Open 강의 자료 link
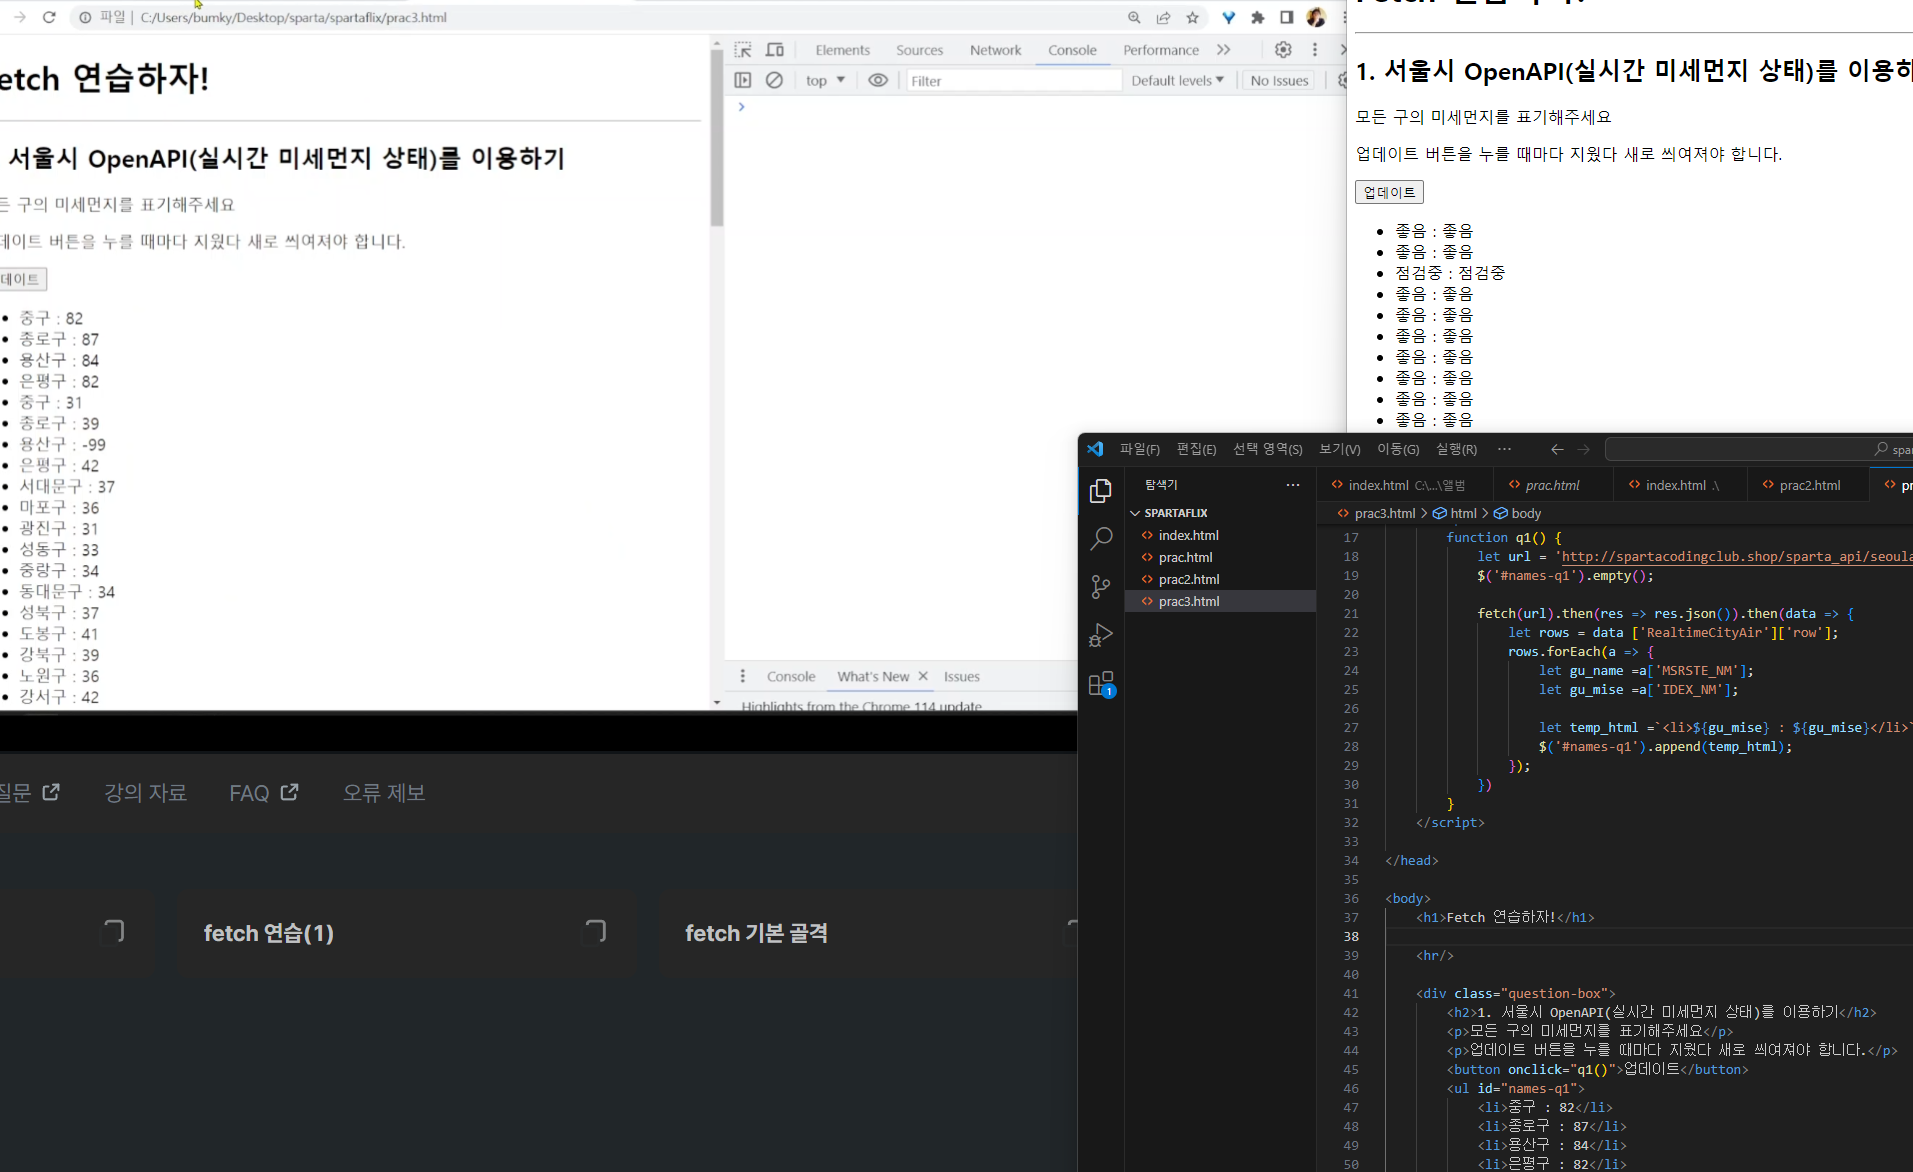 pos(145,792)
